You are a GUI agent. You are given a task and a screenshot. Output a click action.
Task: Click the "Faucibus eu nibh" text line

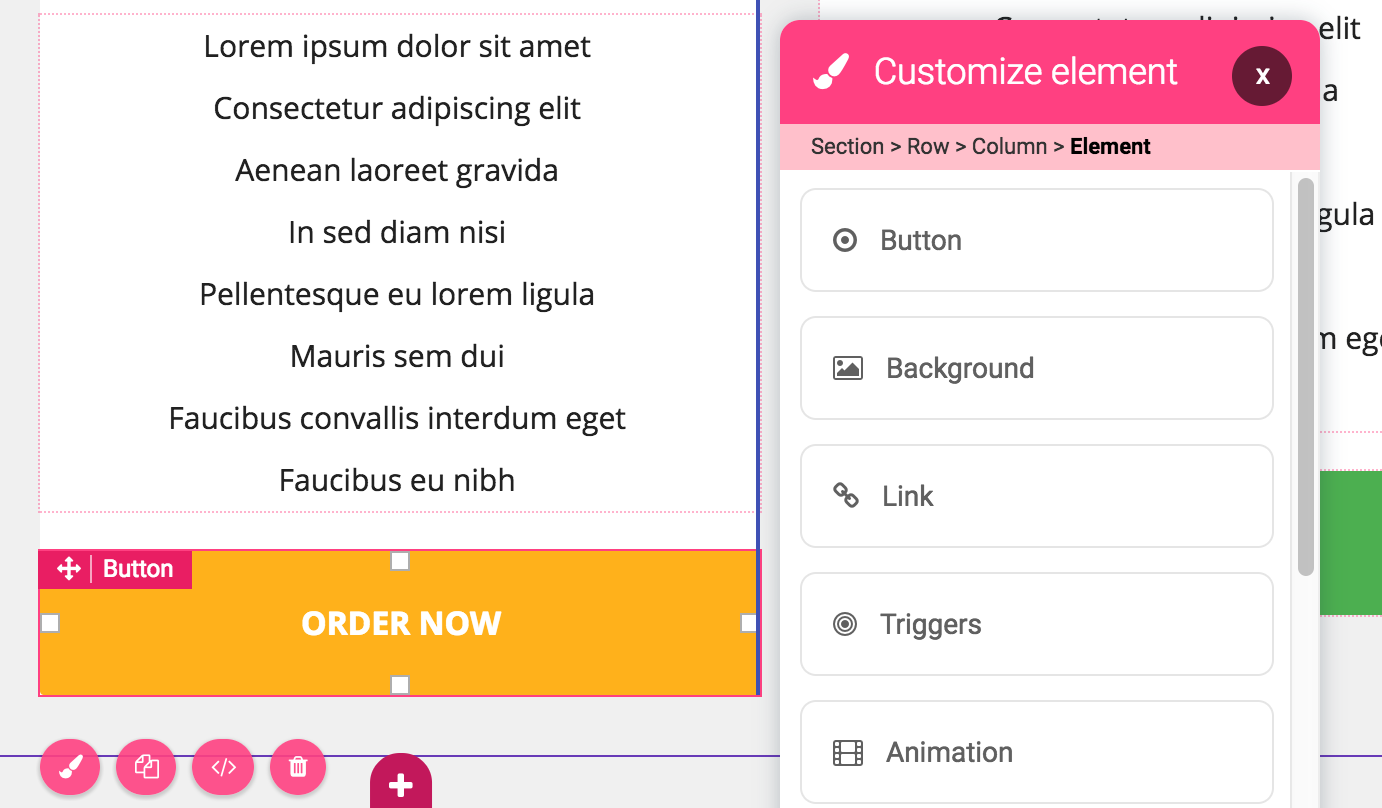(397, 481)
